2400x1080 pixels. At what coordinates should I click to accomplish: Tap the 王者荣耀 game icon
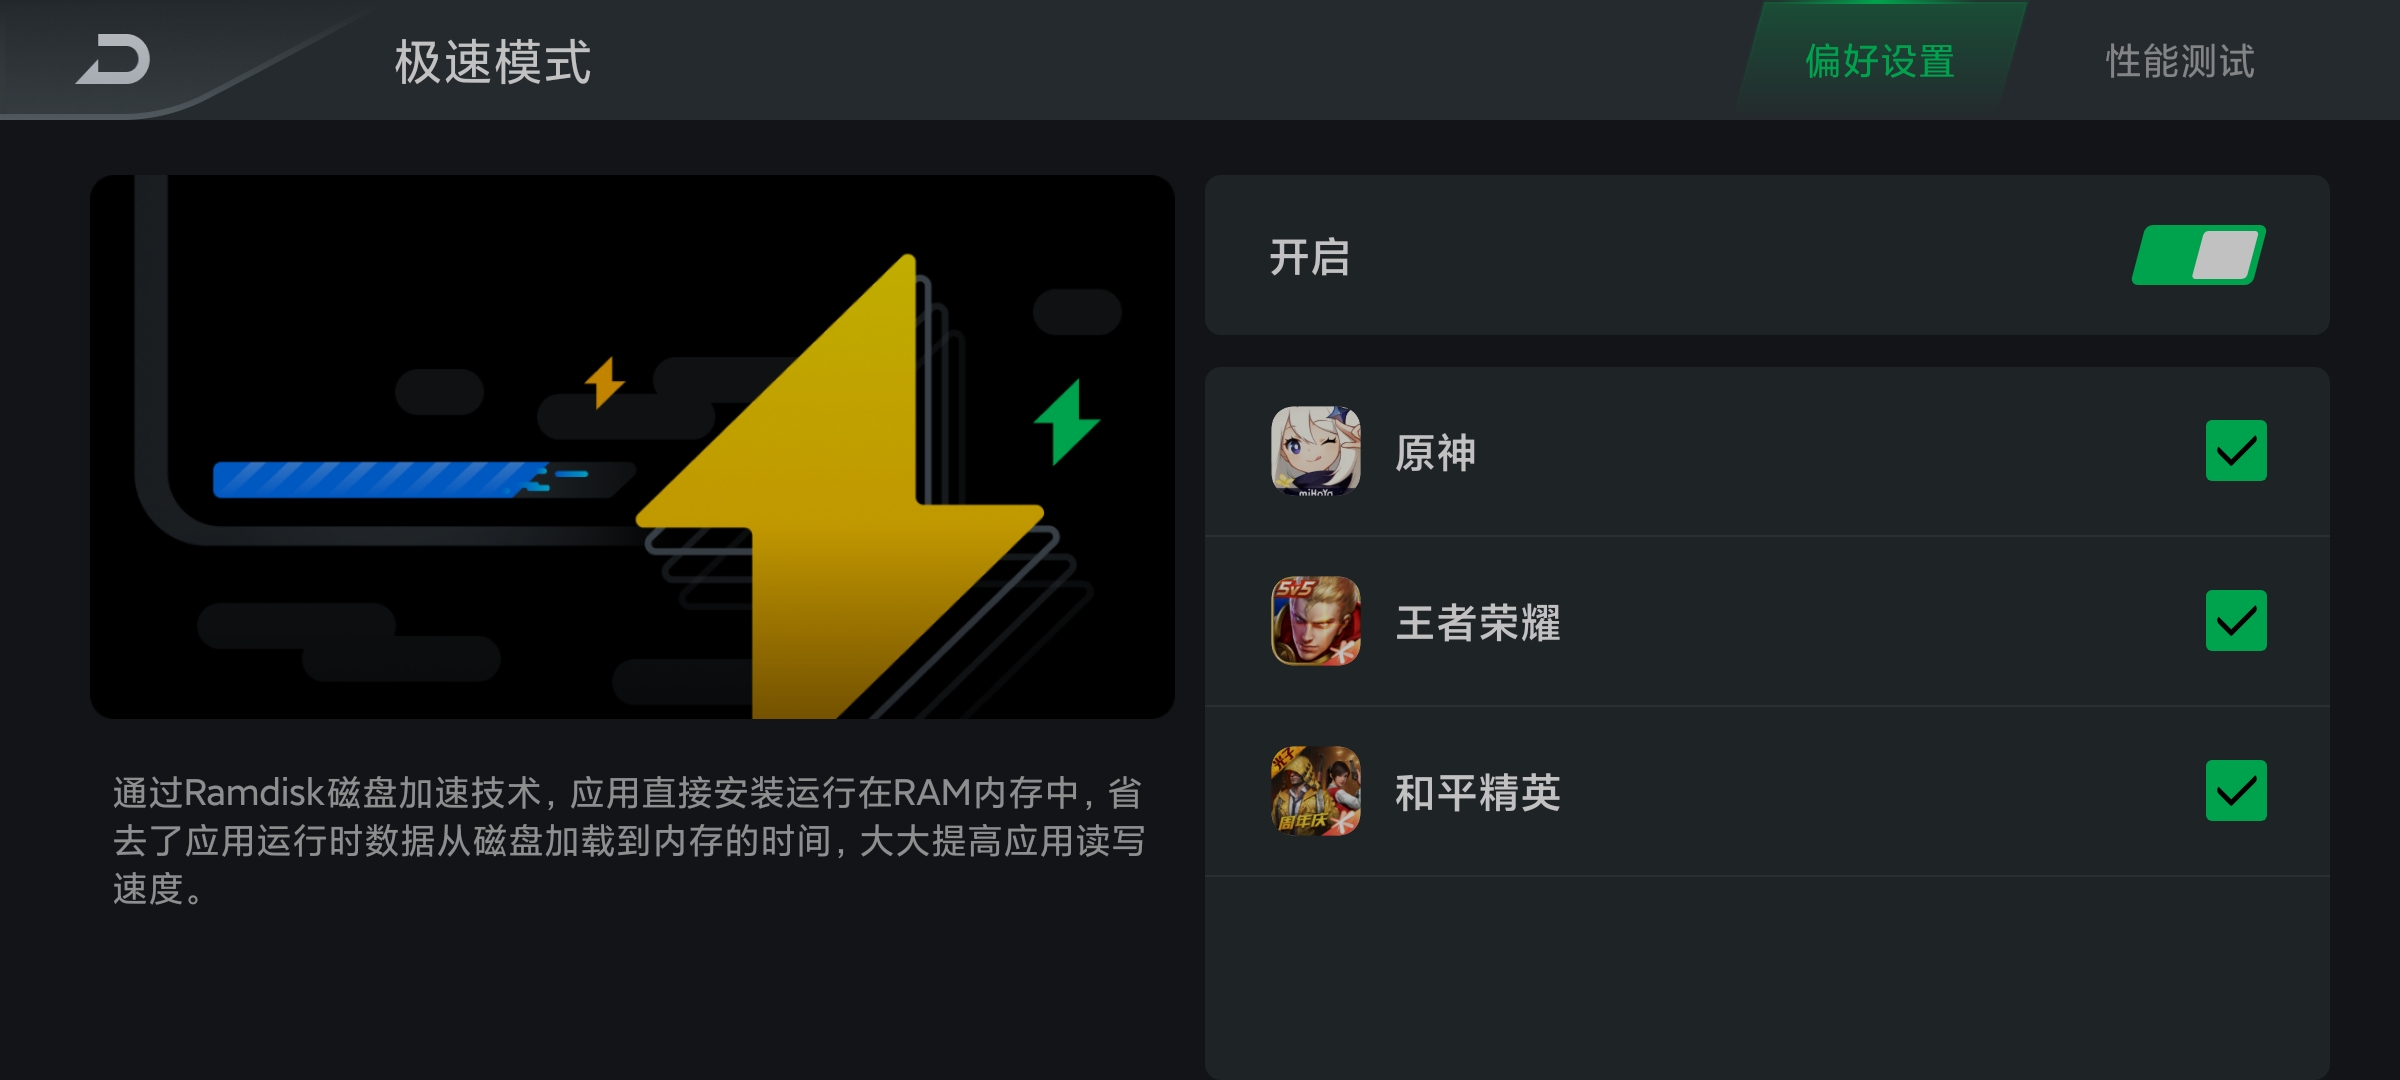click(x=1315, y=621)
